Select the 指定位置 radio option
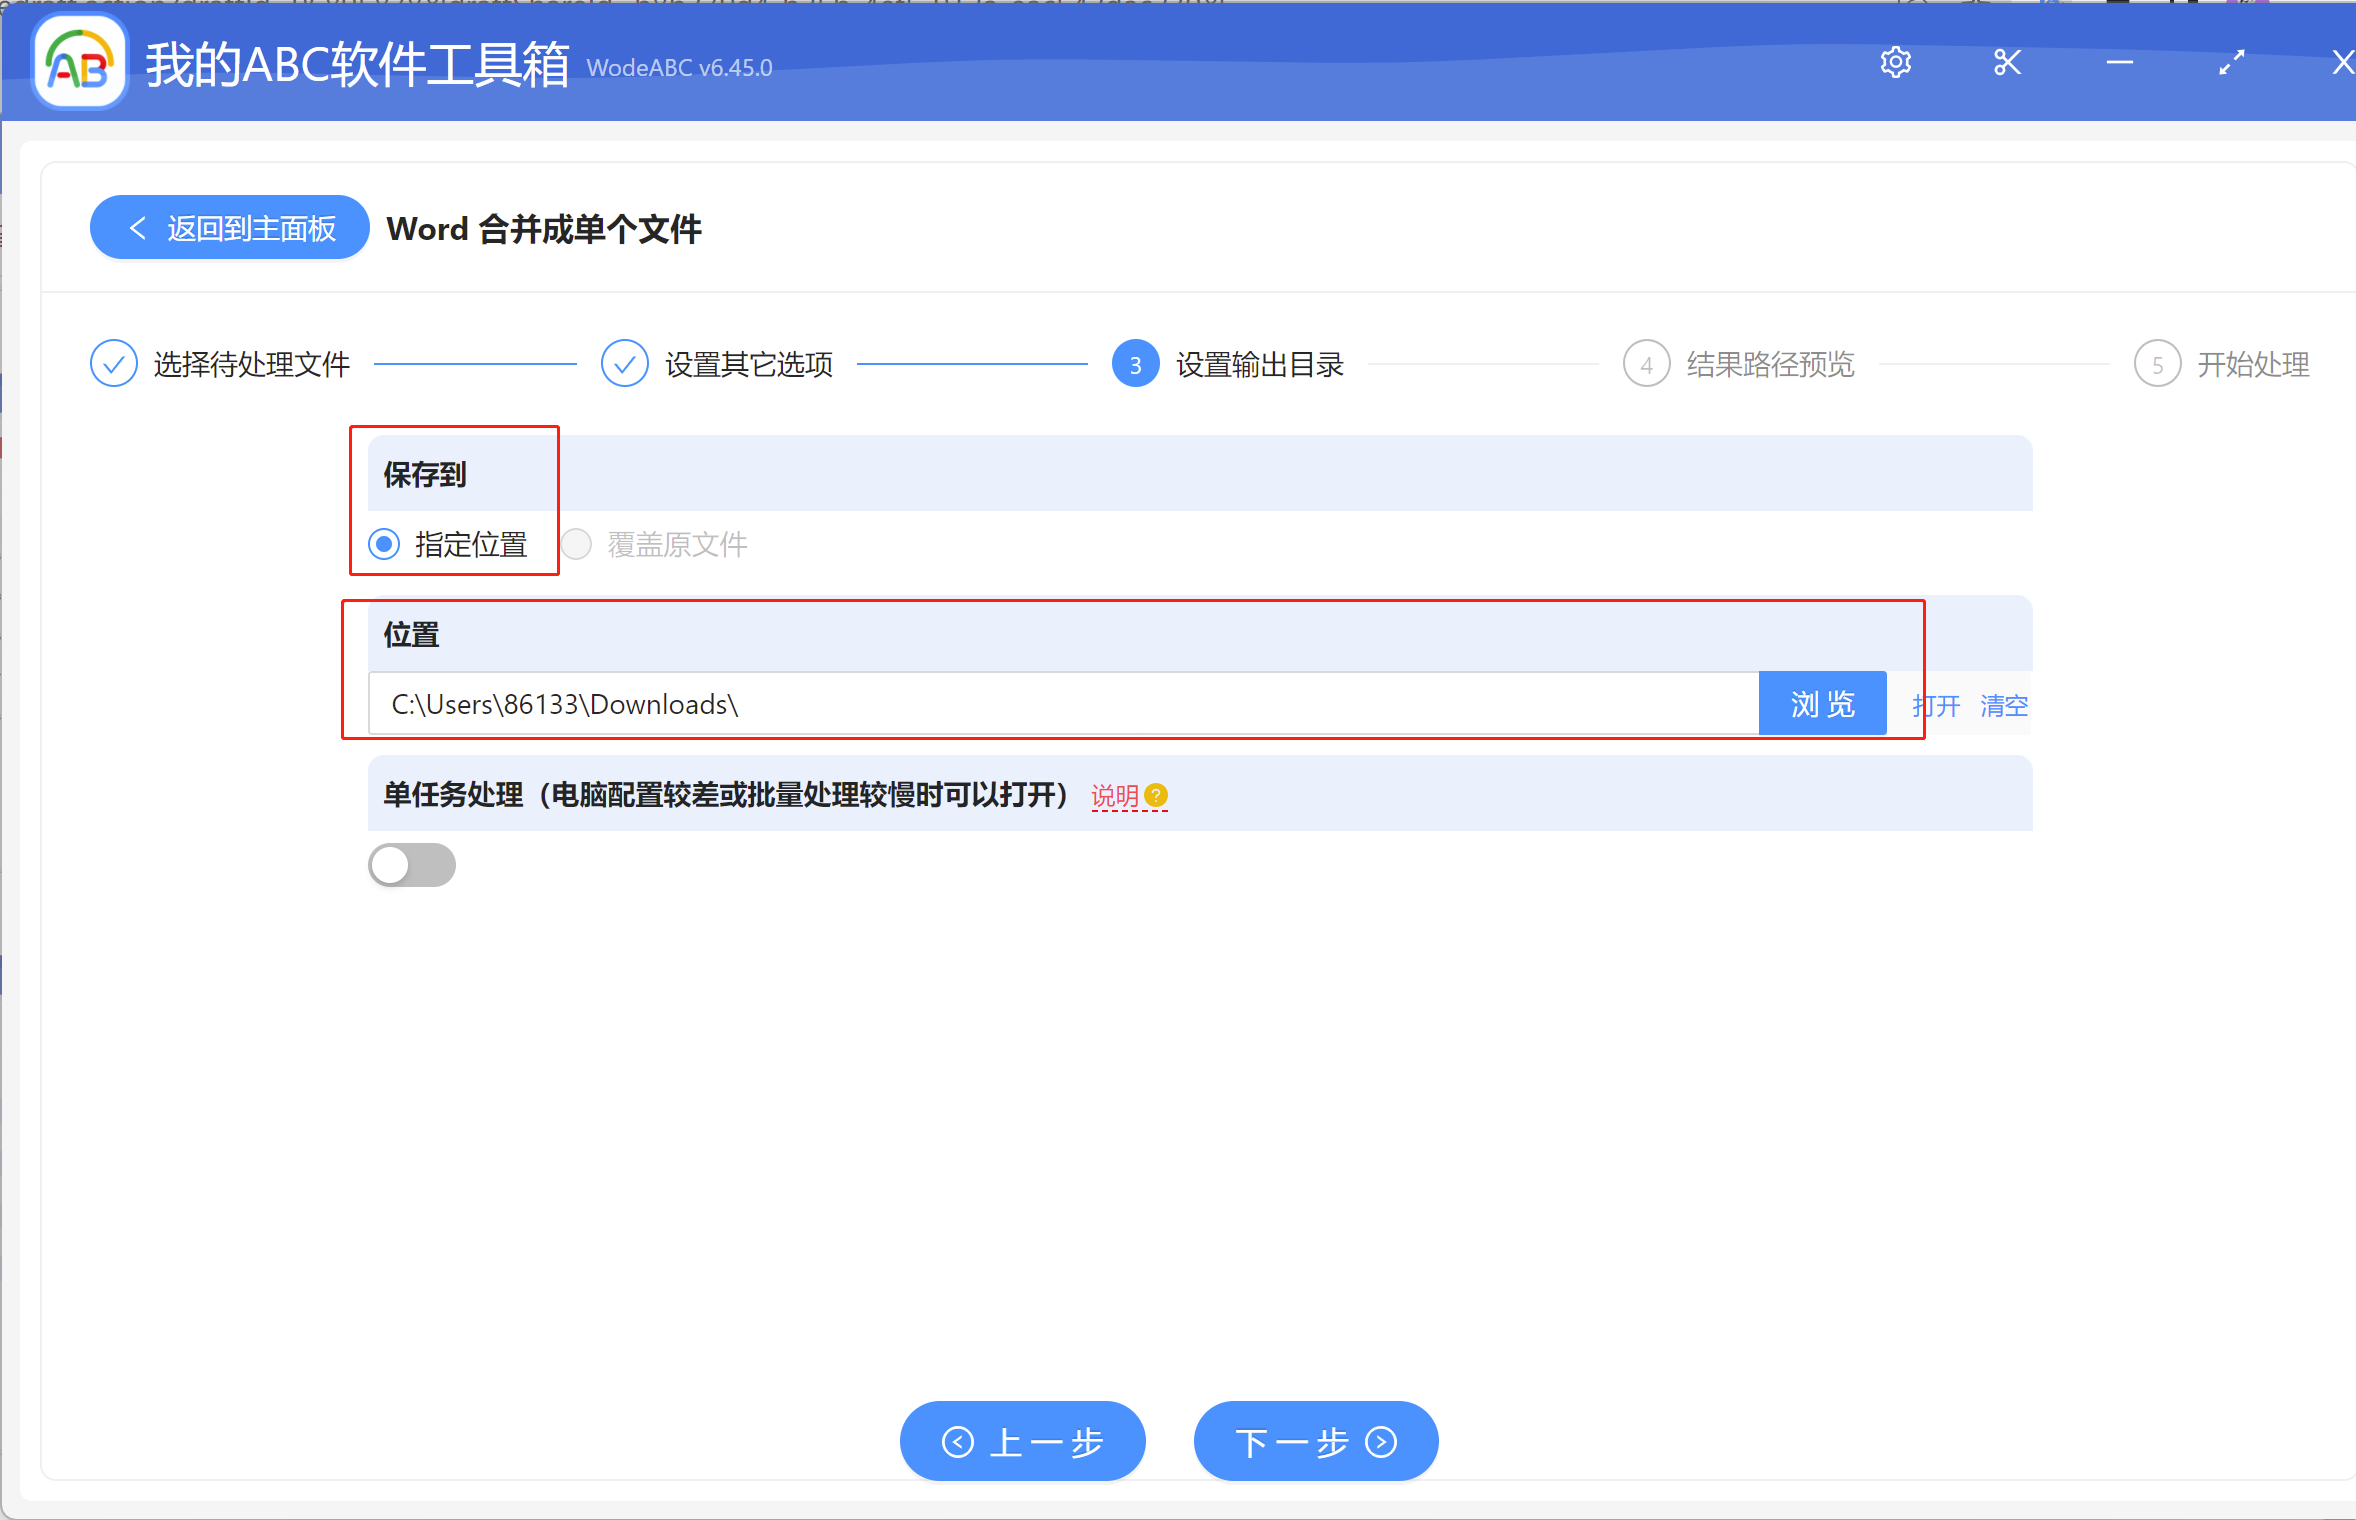This screenshot has width=2356, height=1520. (384, 544)
